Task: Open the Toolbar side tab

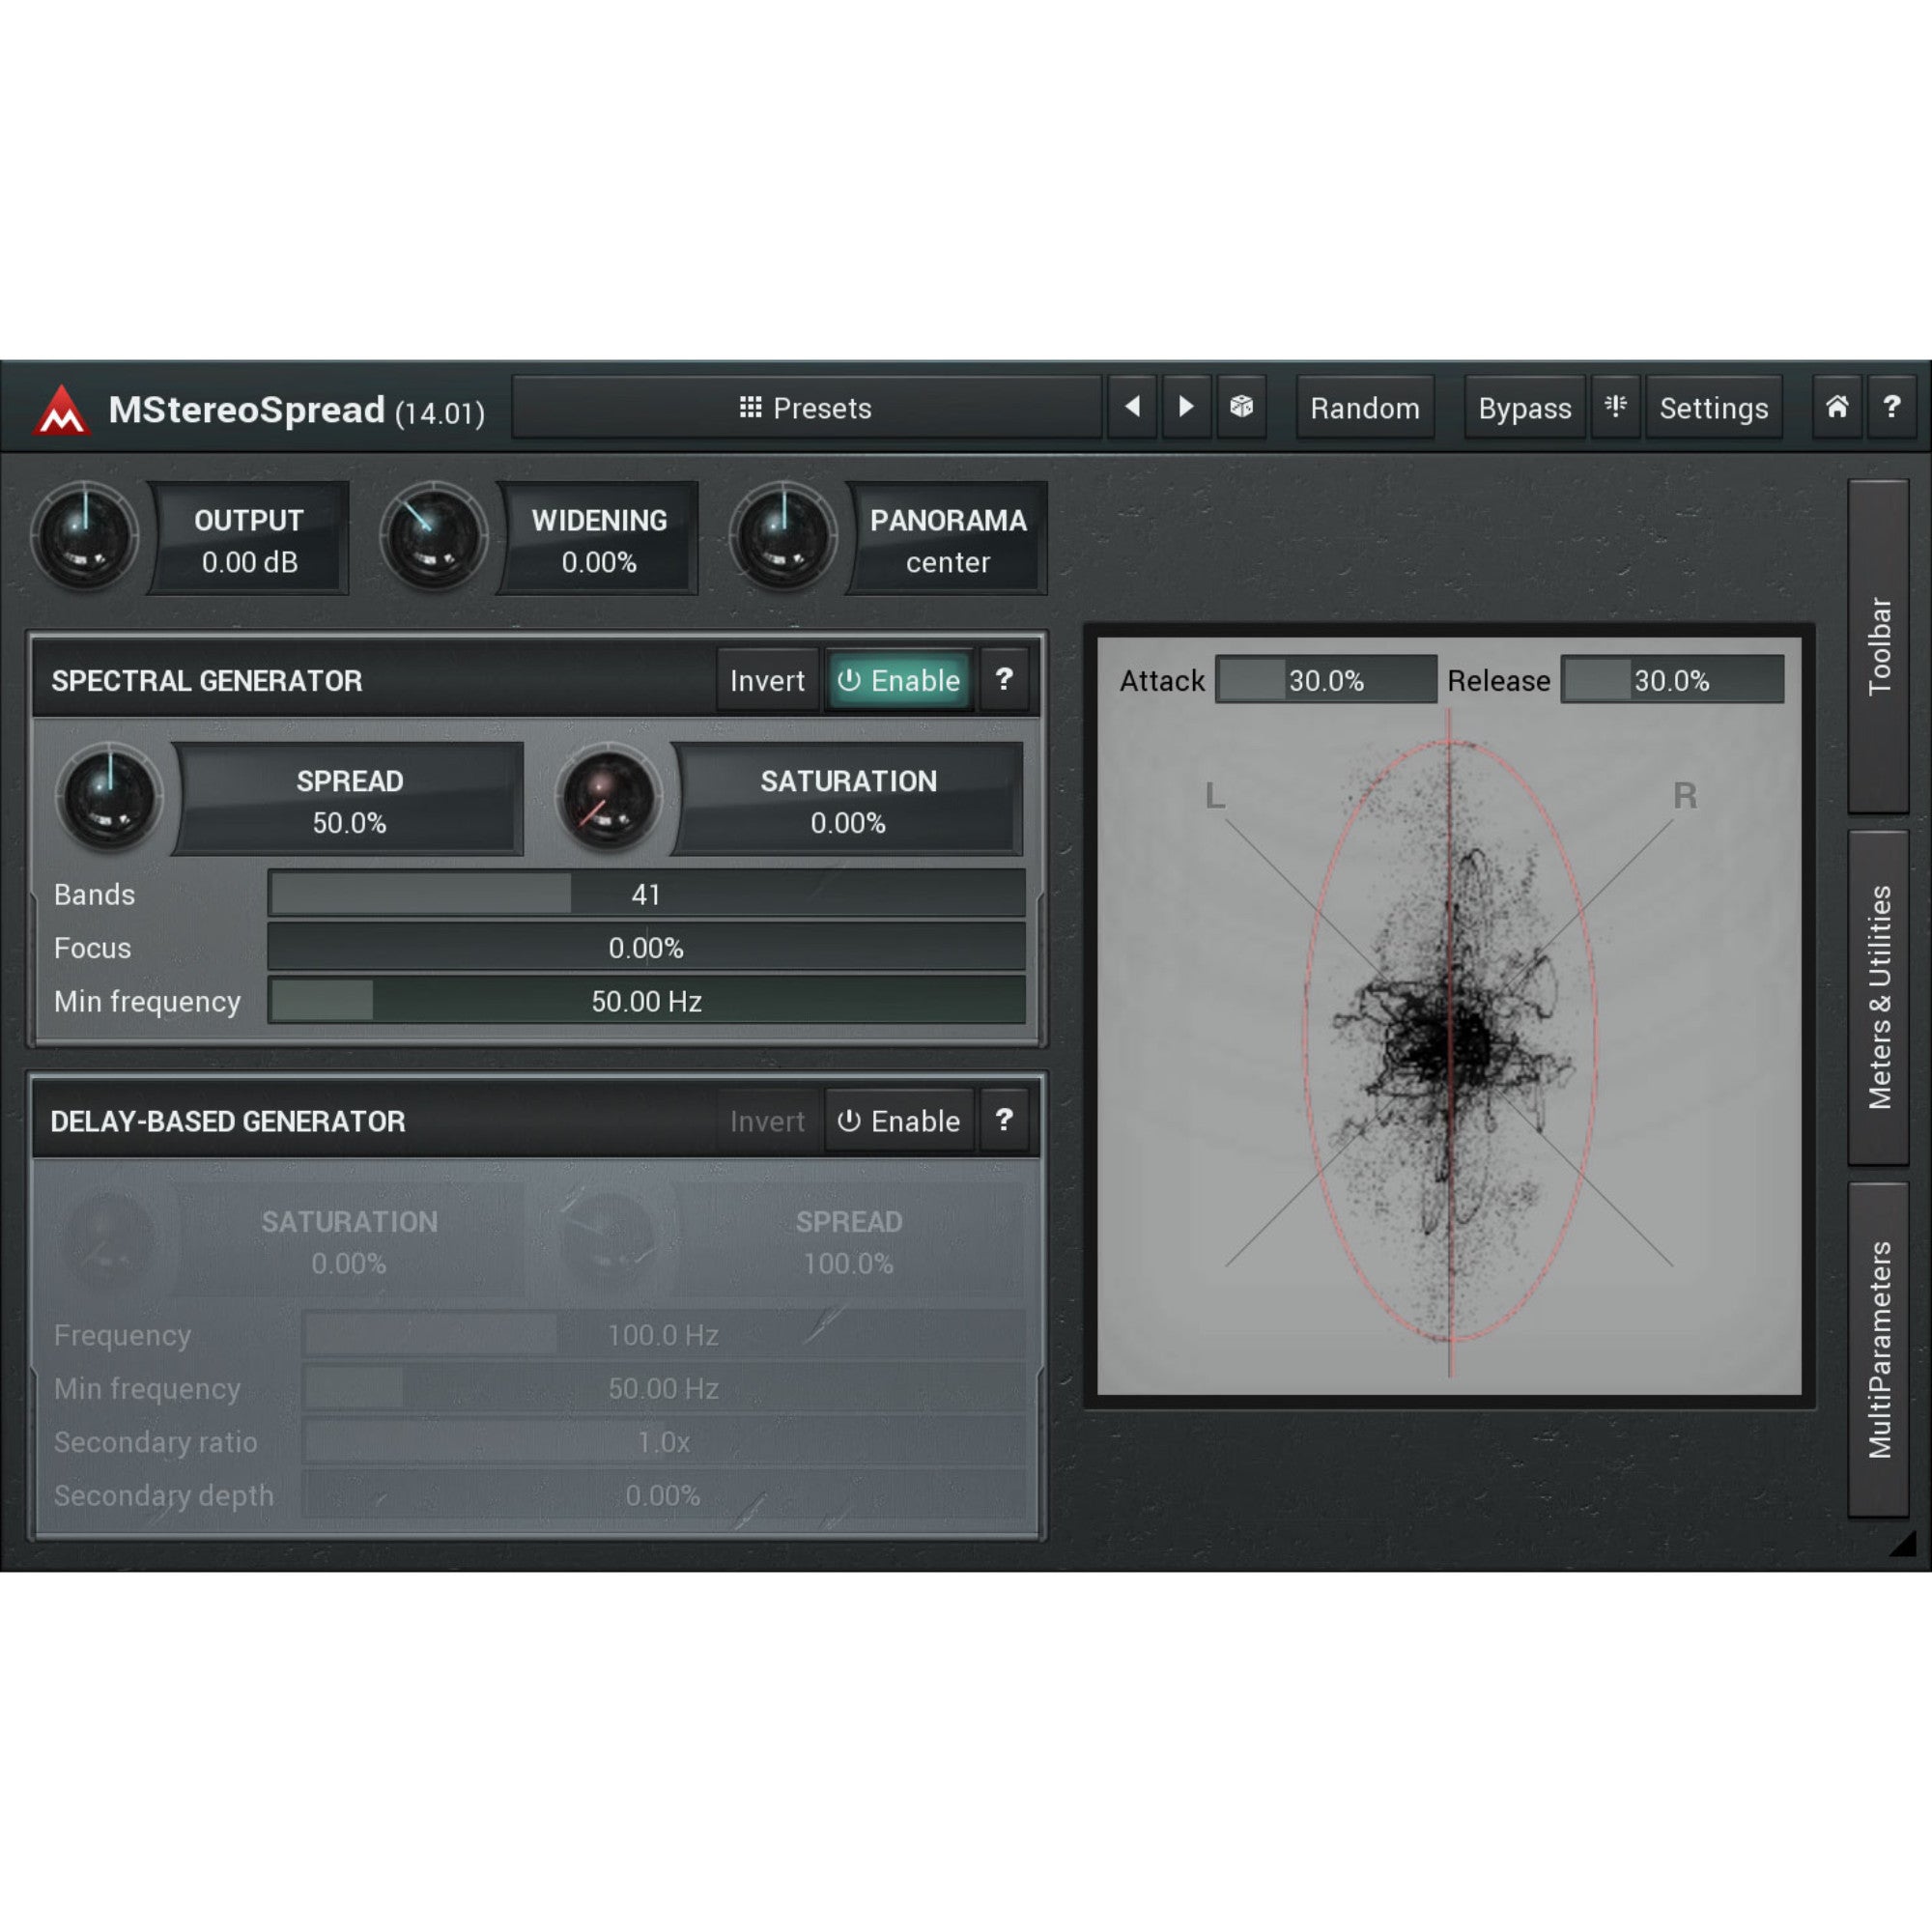Action: pyautogui.click(x=1879, y=646)
